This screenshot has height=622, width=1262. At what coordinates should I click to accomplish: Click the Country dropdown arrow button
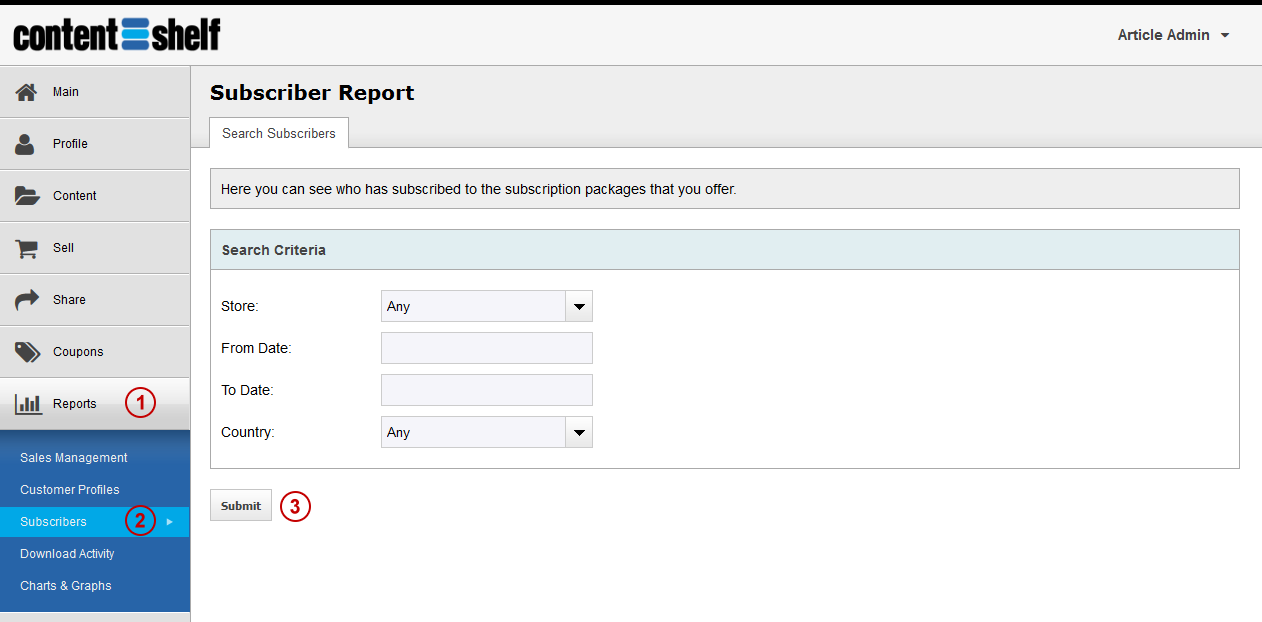pos(579,433)
